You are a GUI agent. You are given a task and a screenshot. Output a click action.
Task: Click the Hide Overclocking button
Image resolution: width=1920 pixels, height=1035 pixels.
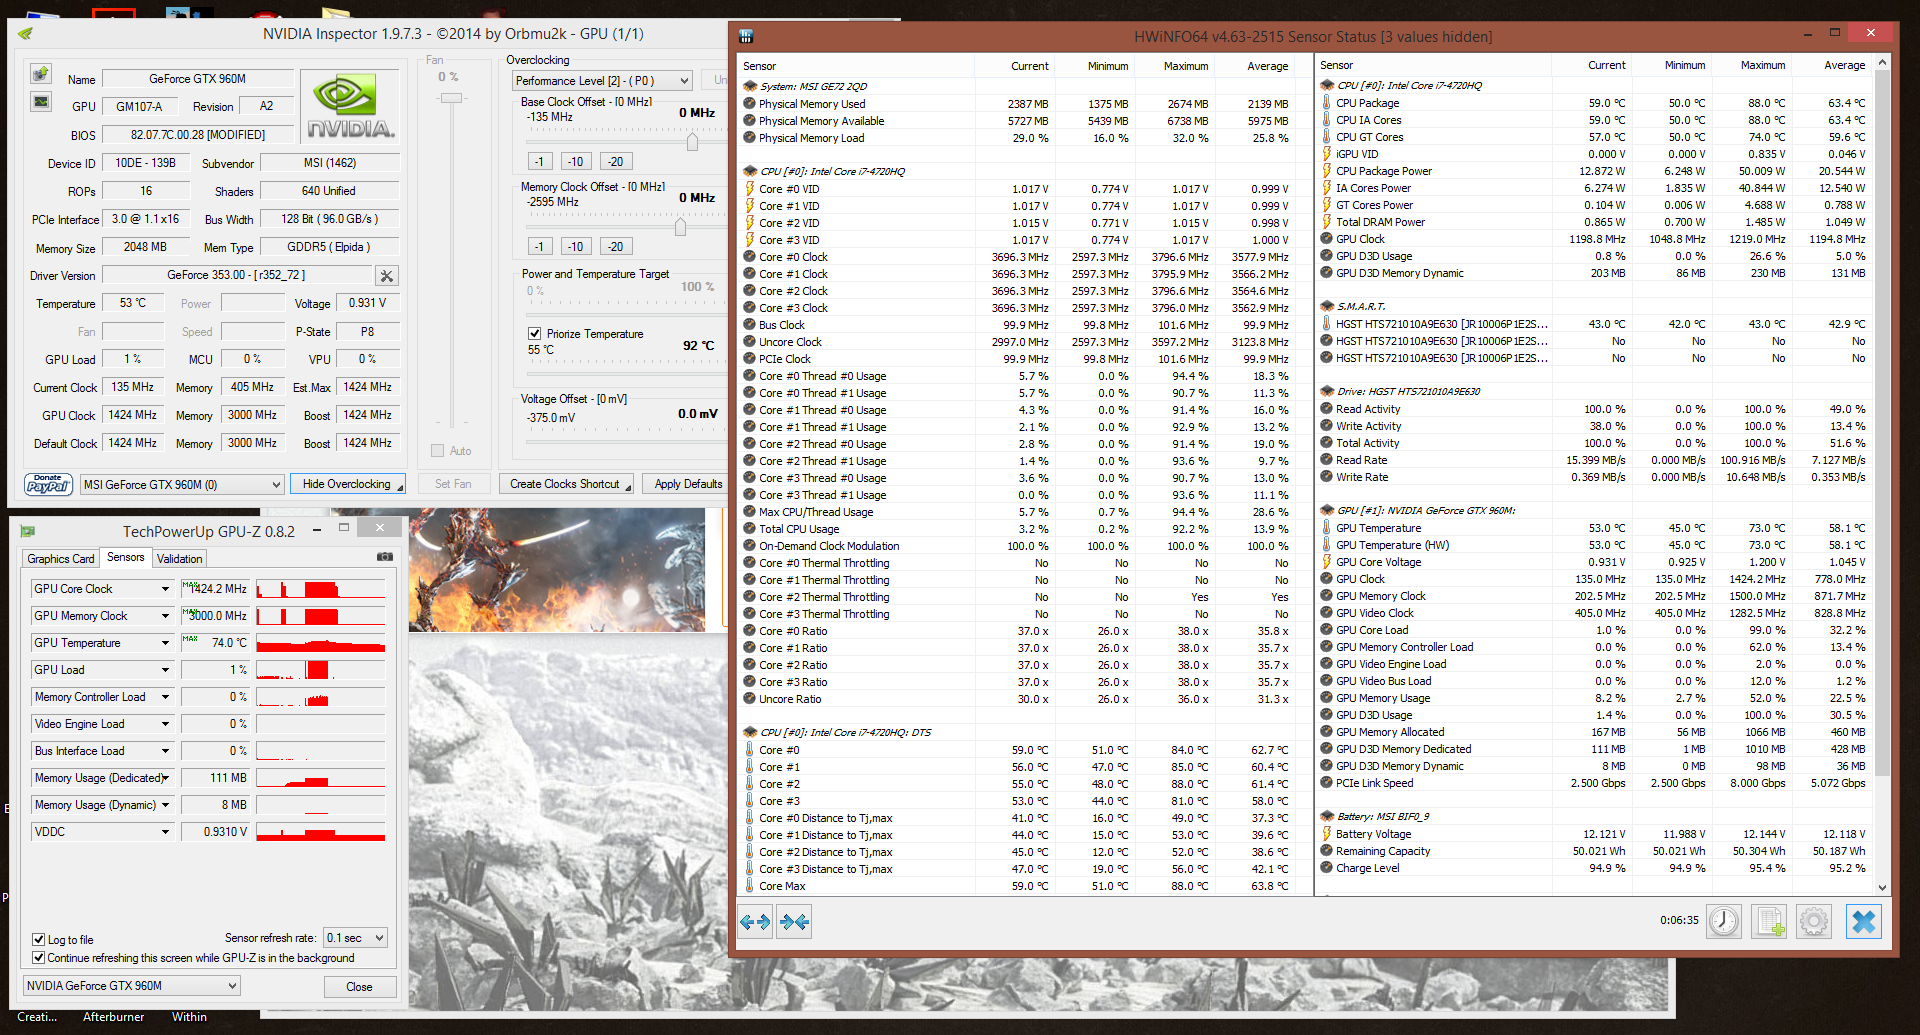coord(347,484)
